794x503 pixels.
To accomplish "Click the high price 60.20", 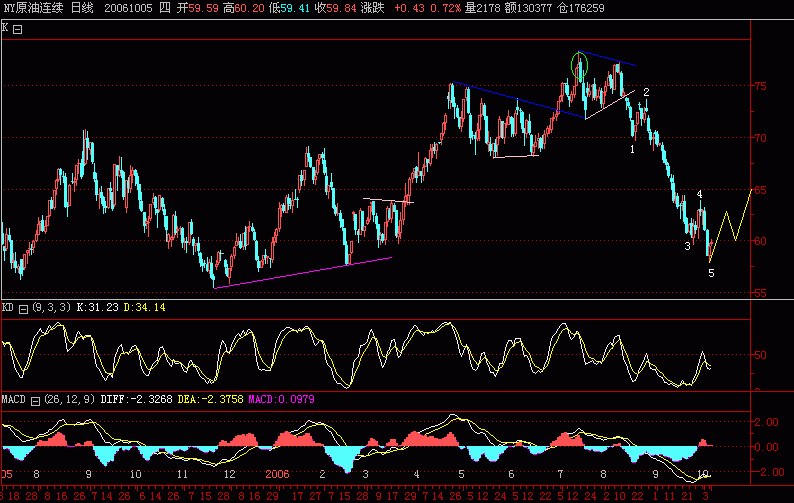I will click(x=249, y=8).
